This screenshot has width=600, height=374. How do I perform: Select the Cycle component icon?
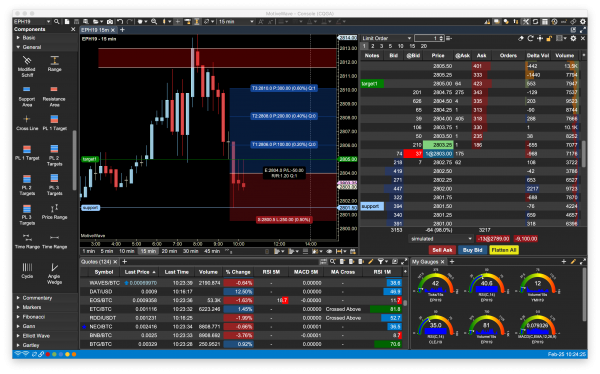click(x=27, y=270)
